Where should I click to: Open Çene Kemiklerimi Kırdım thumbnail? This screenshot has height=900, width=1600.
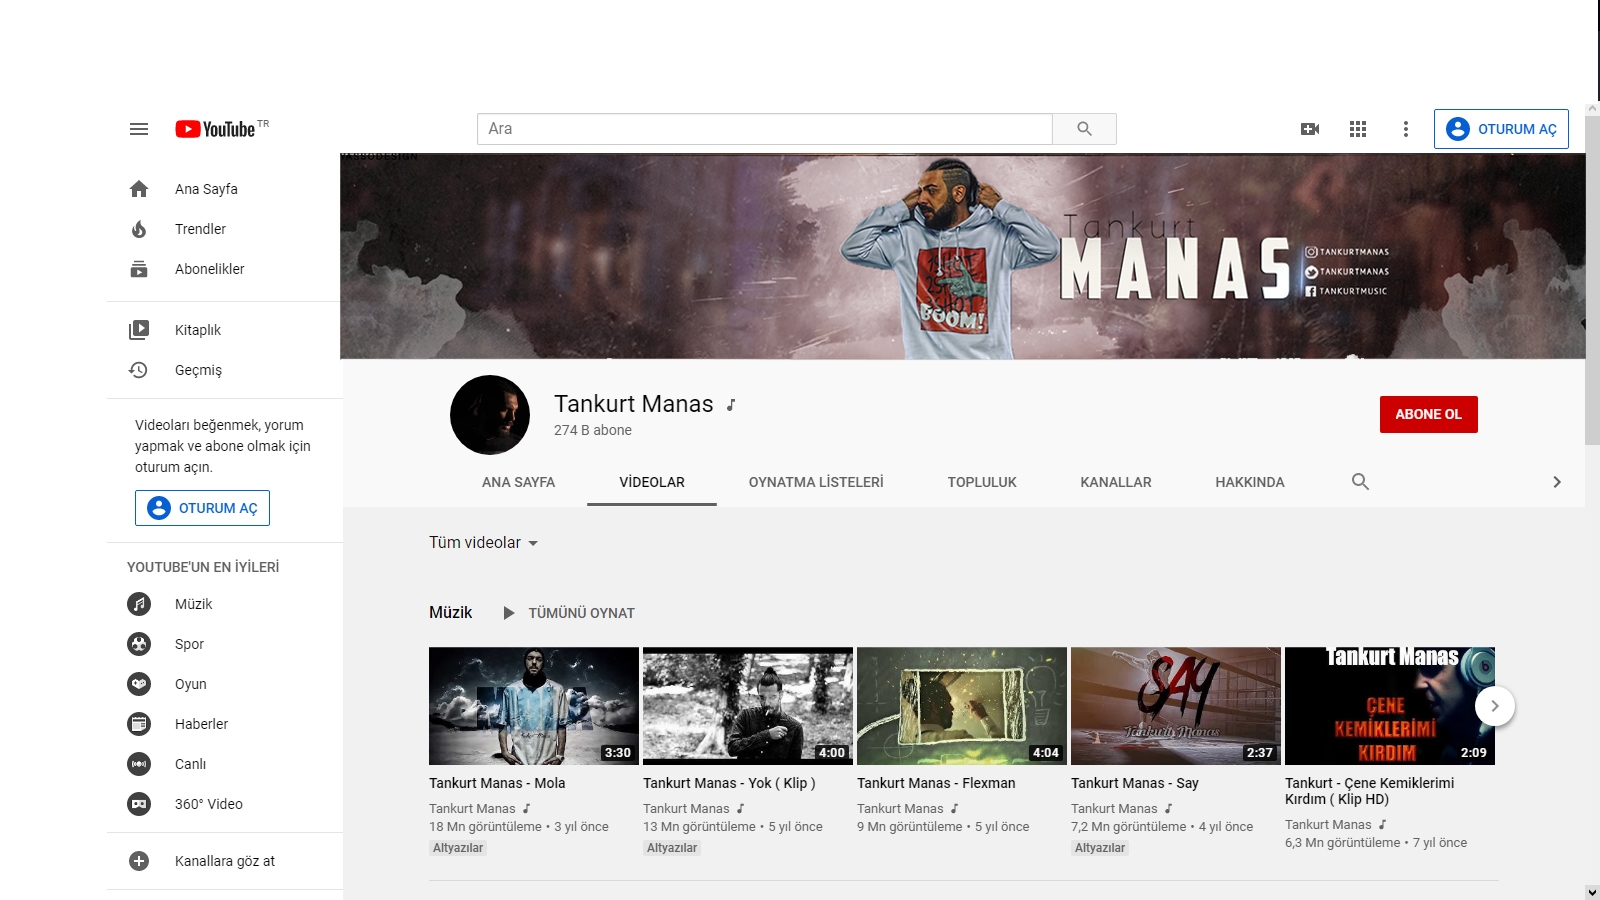click(1390, 706)
